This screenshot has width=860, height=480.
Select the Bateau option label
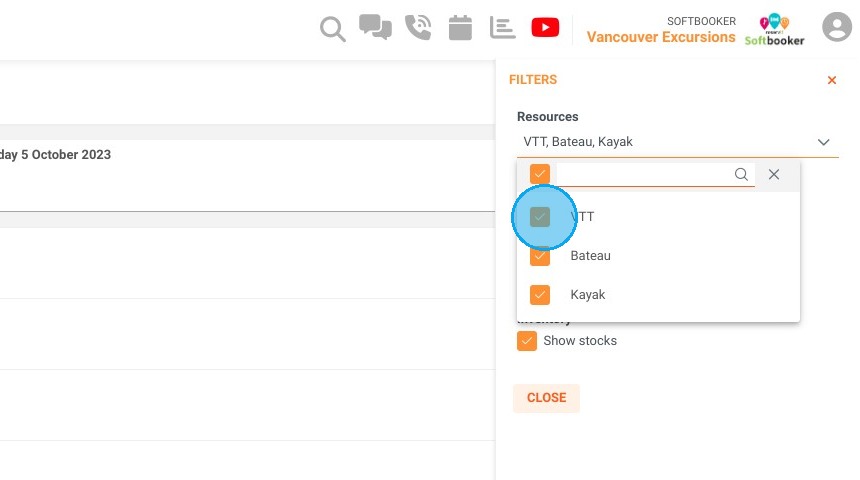(x=590, y=256)
